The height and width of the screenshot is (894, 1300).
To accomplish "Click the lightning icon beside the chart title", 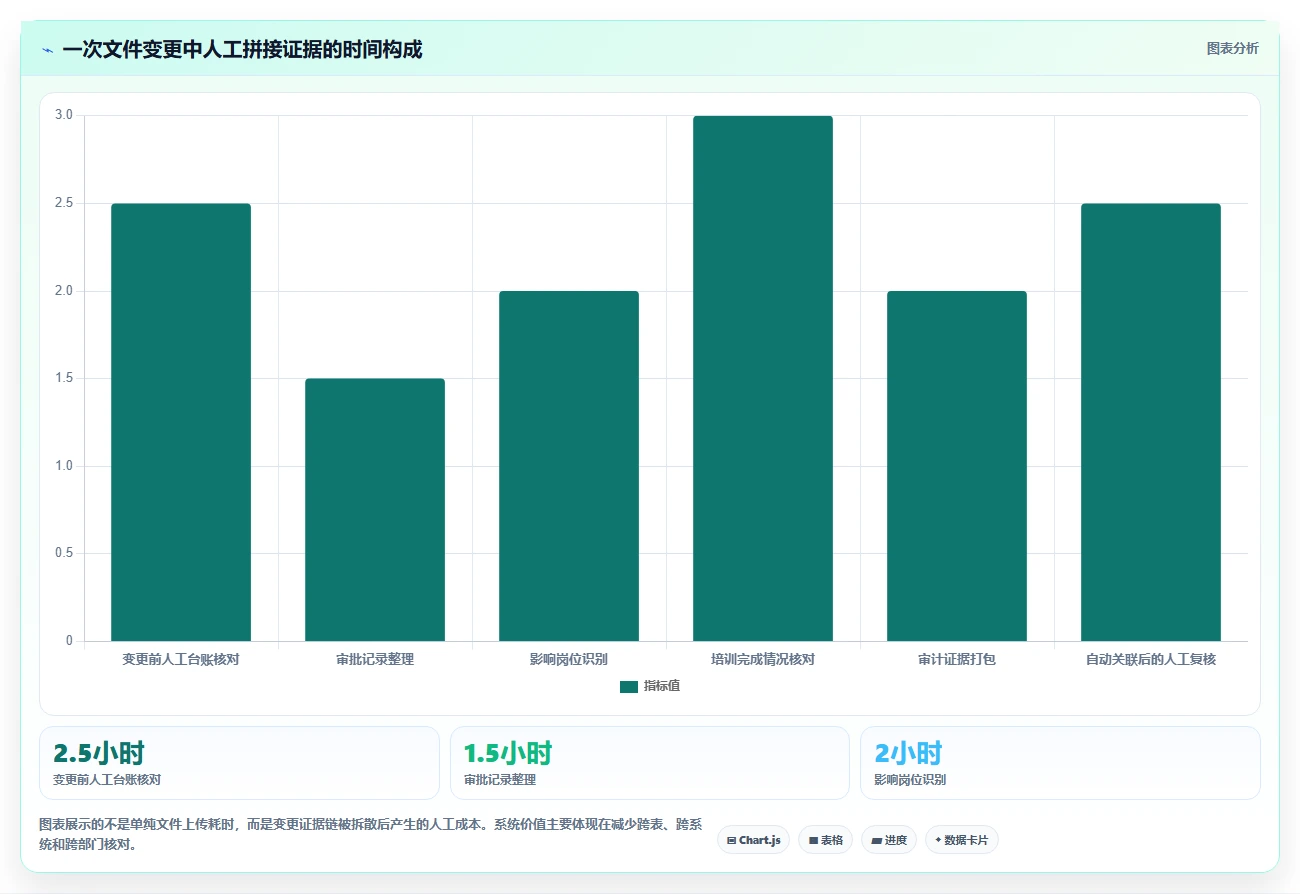I will [x=47, y=50].
